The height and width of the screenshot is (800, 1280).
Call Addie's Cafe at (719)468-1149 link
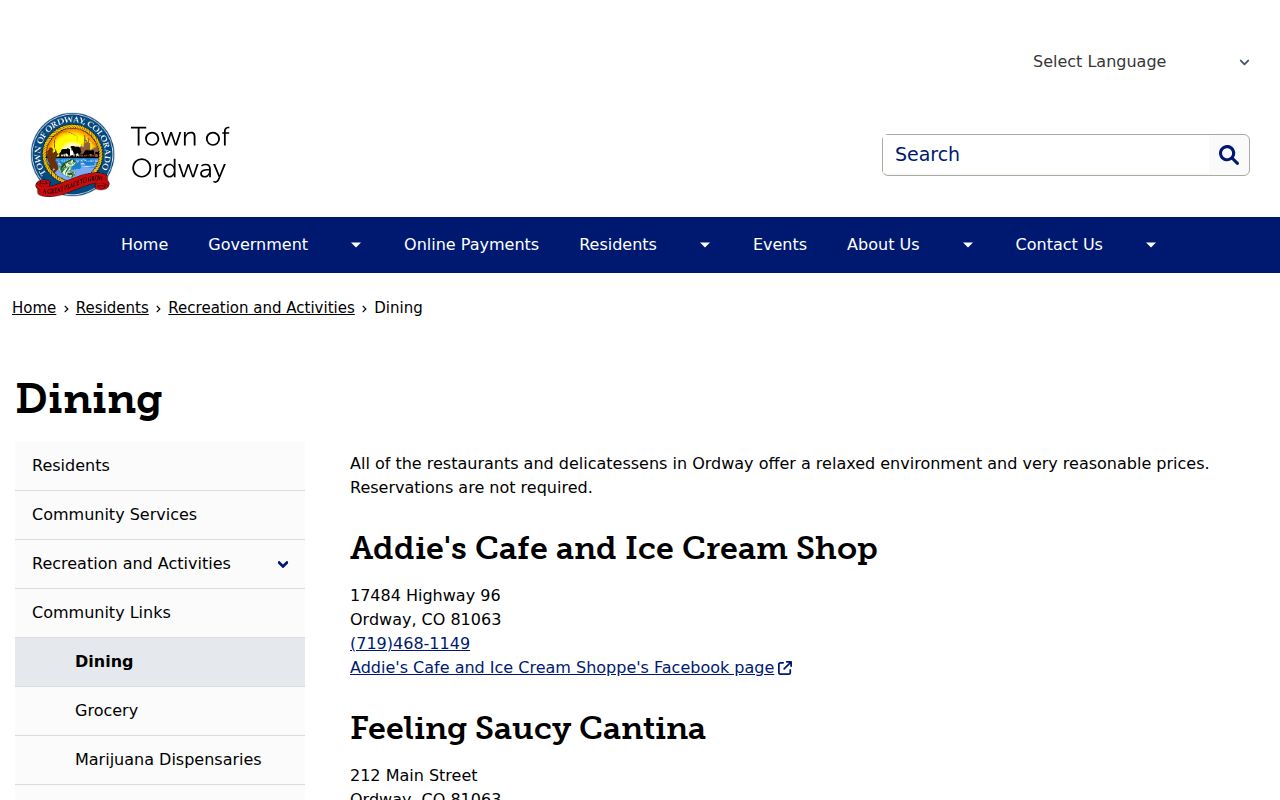click(x=410, y=644)
